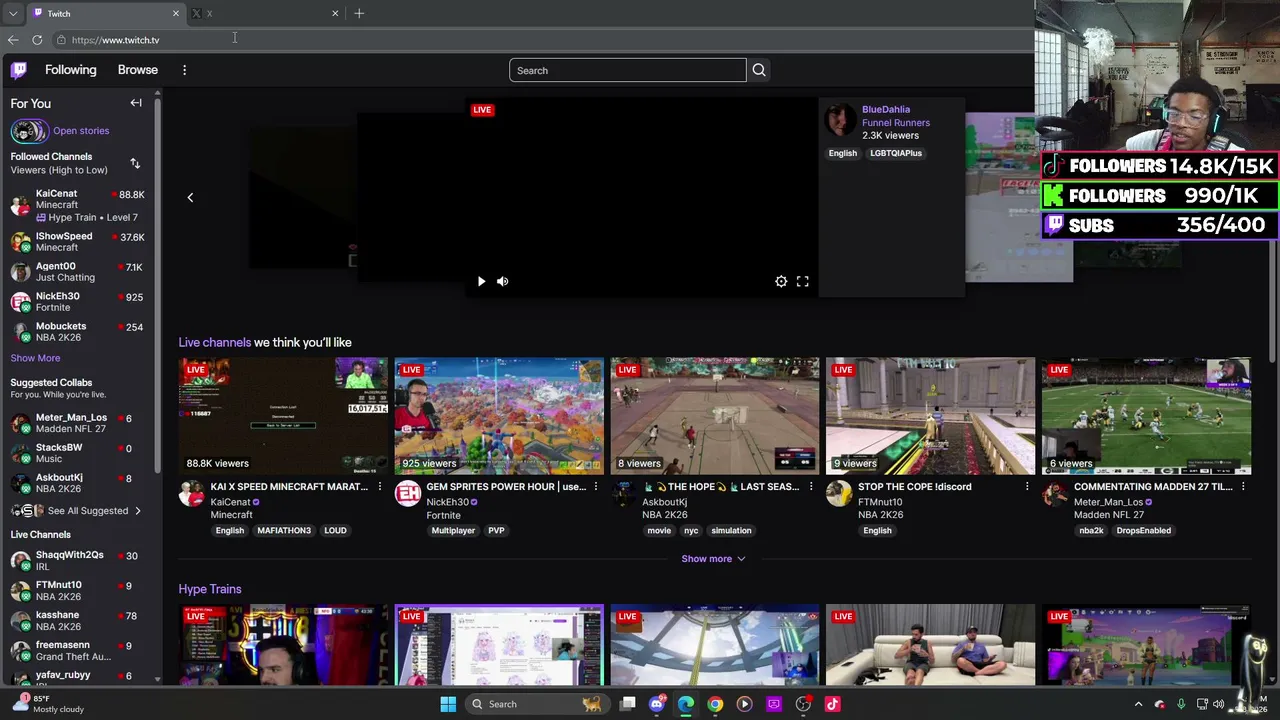Open Discord from the taskbar
Screen dimensions: 1280x720
pyautogui.click(x=656, y=704)
